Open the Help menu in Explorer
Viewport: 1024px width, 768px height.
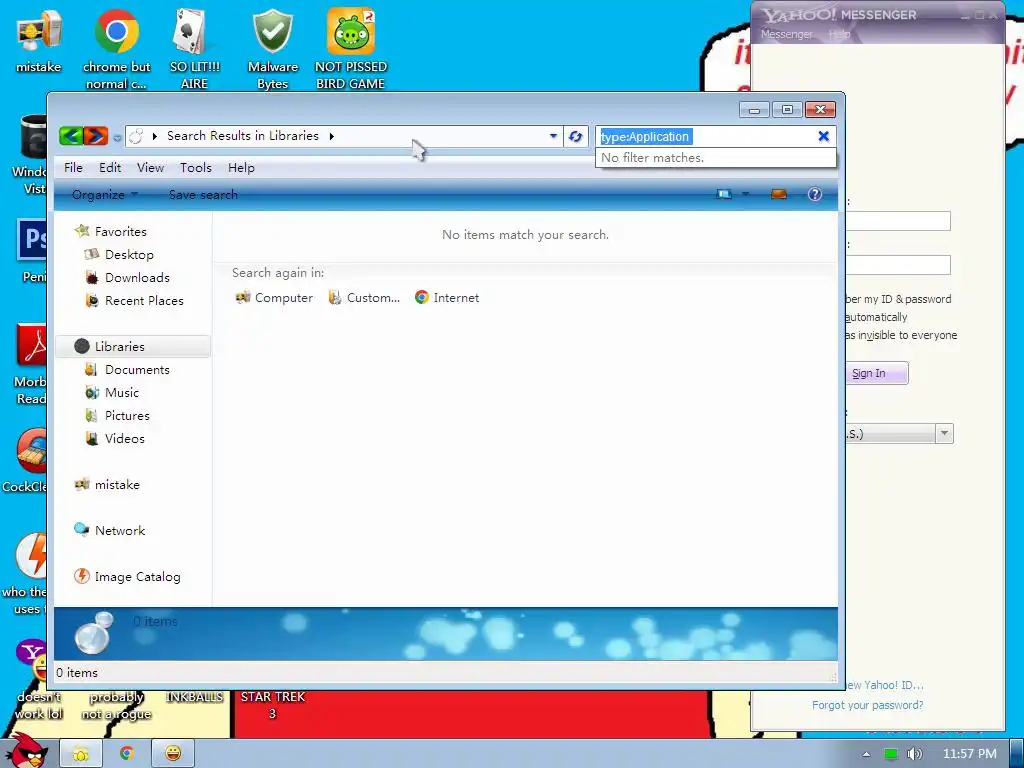[x=241, y=168]
